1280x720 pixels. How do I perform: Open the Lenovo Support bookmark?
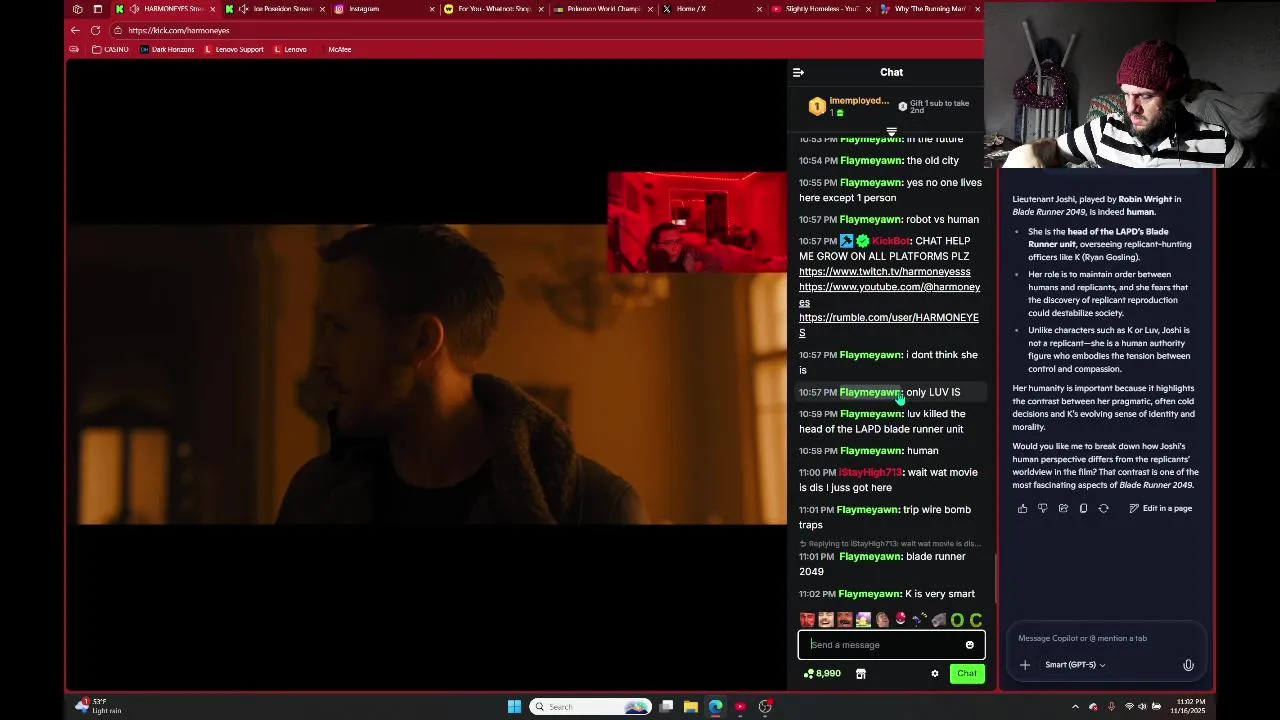(x=234, y=49)
